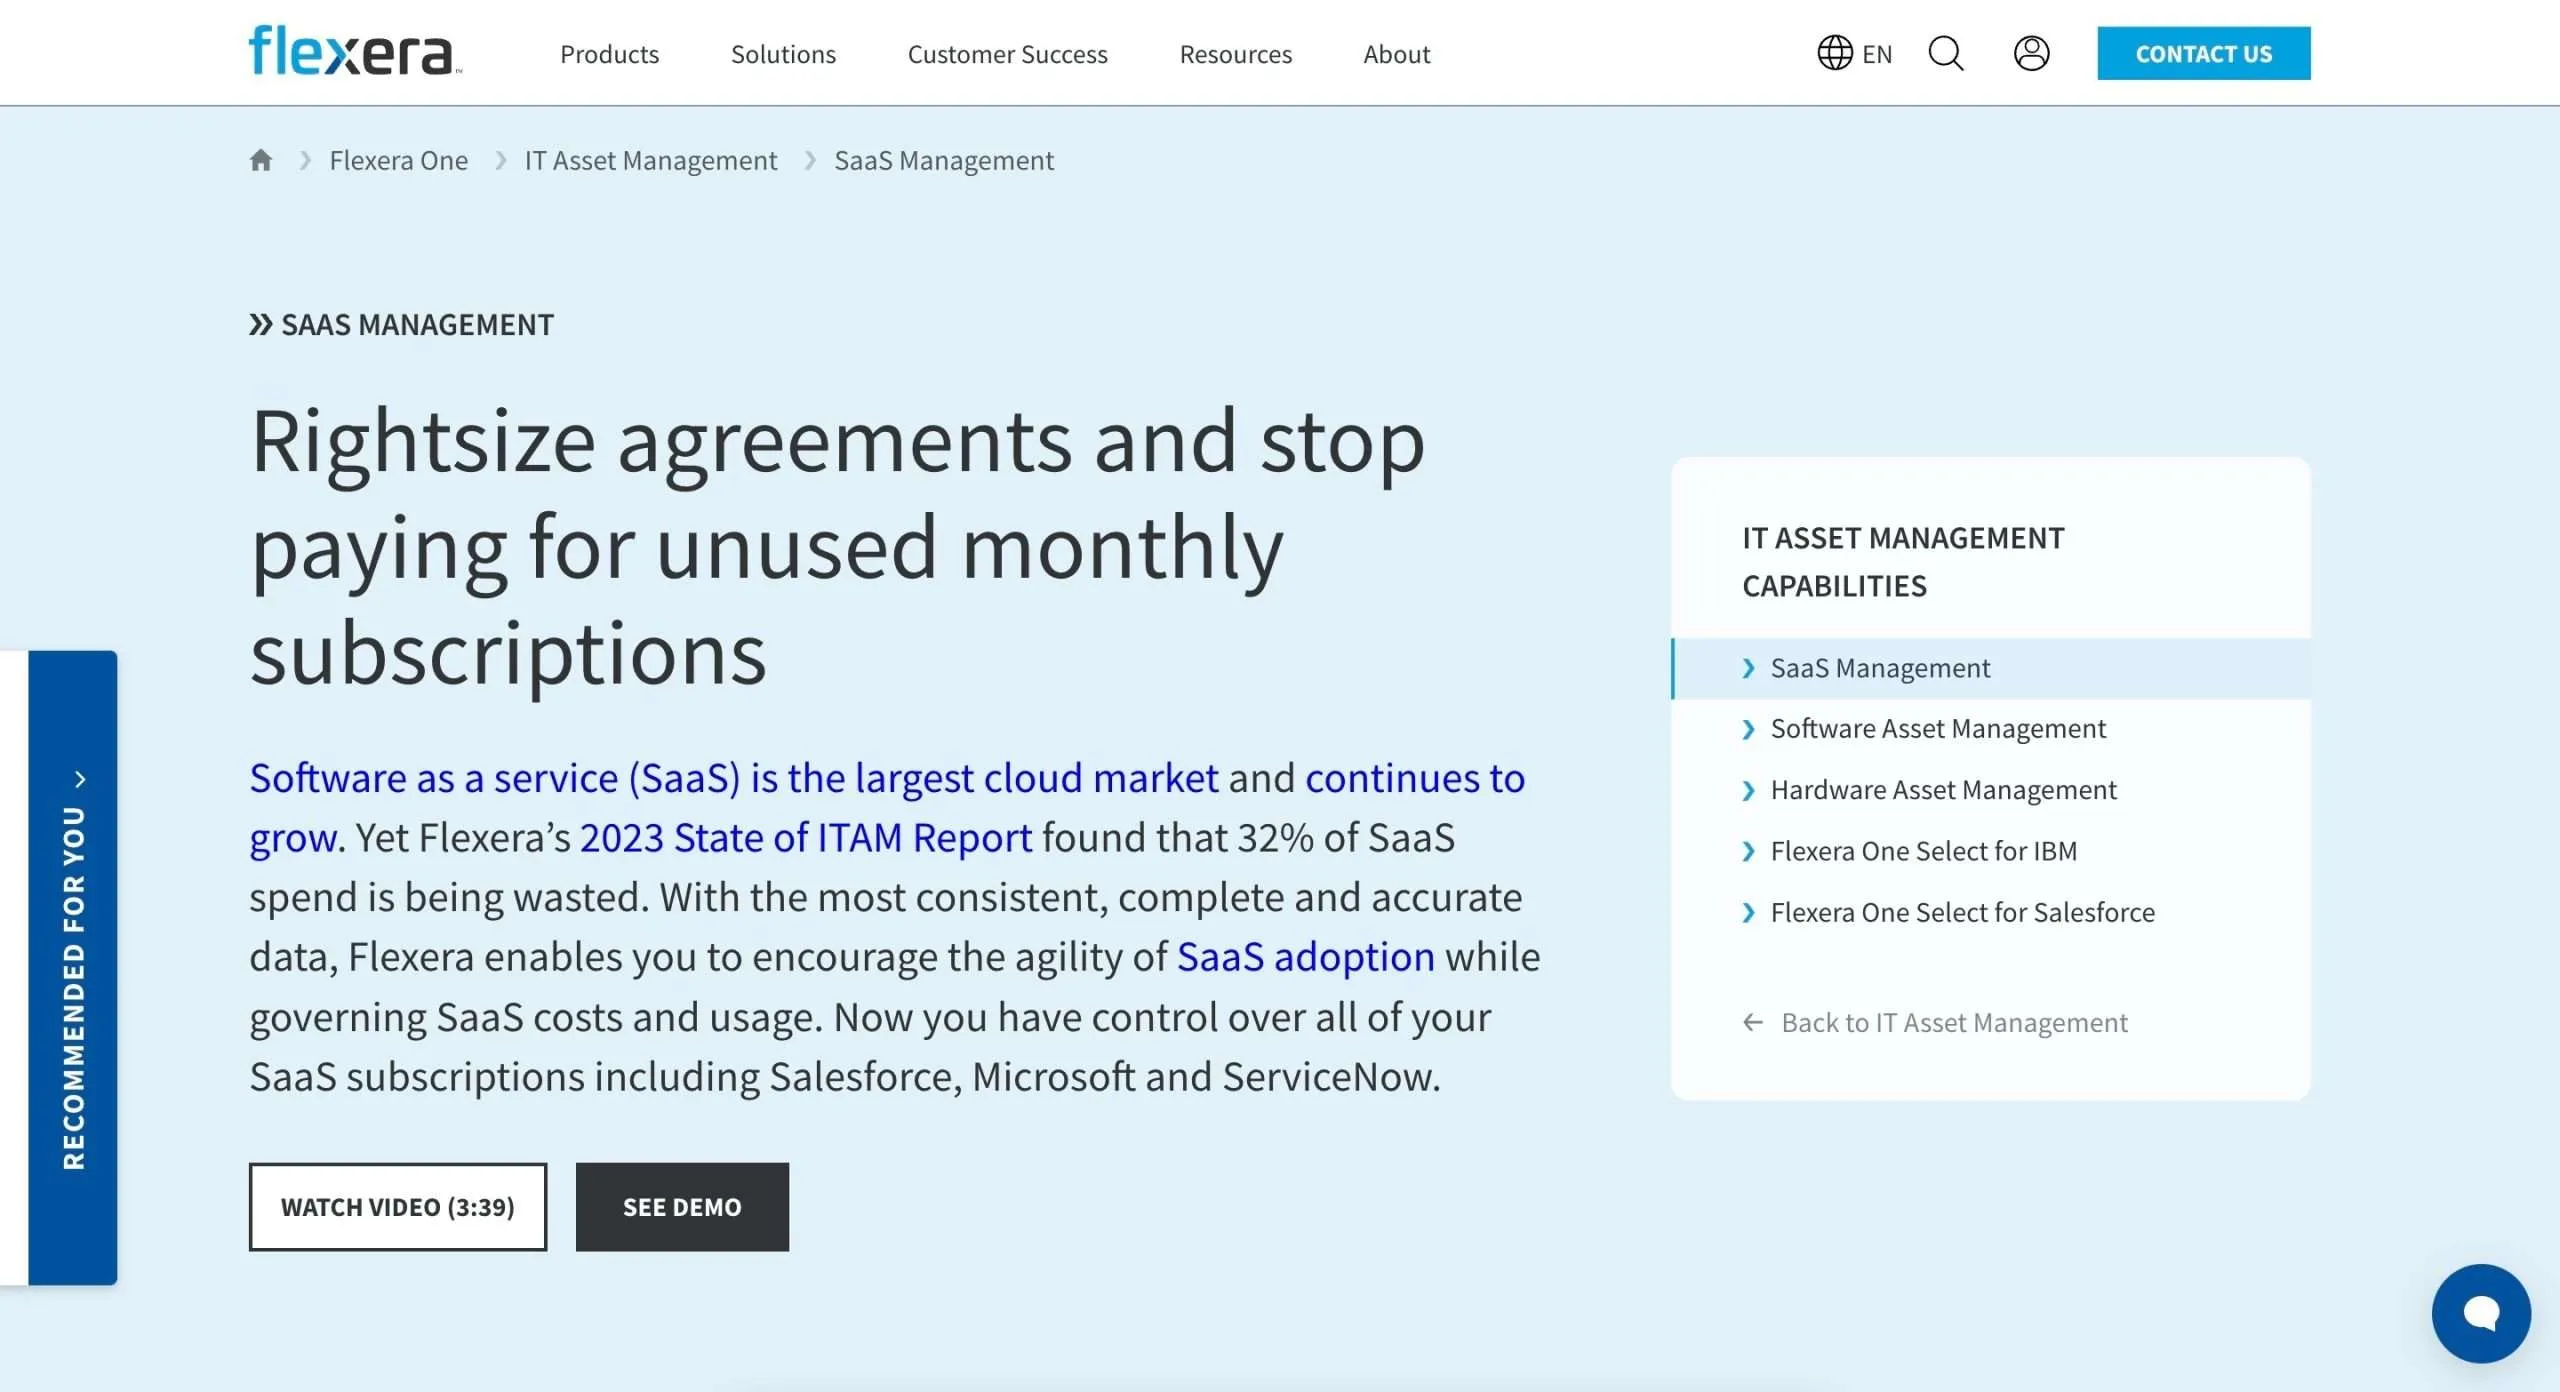The image size is (2560, 1392).
Task: Select SaaS Management in capabilities list
Action: [x=1991, y=668]
